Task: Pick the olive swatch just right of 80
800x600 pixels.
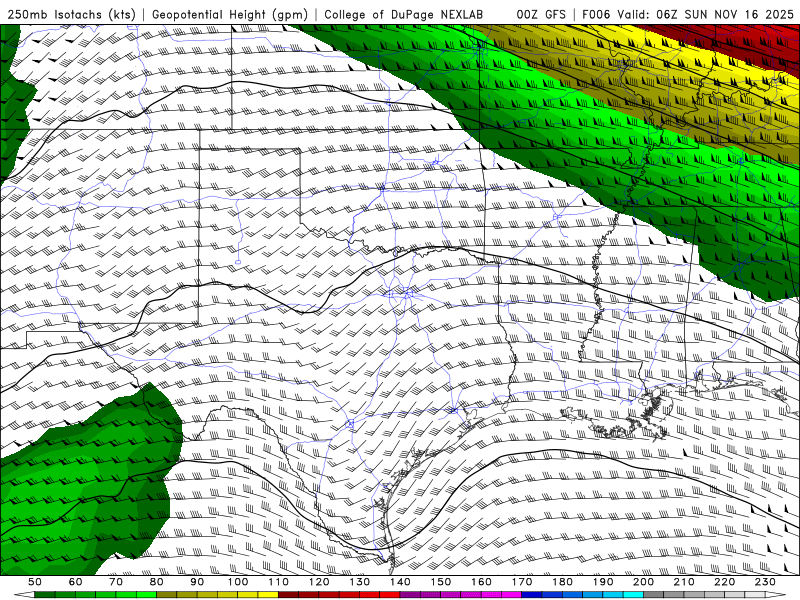Action: click(x=166, y=595)
